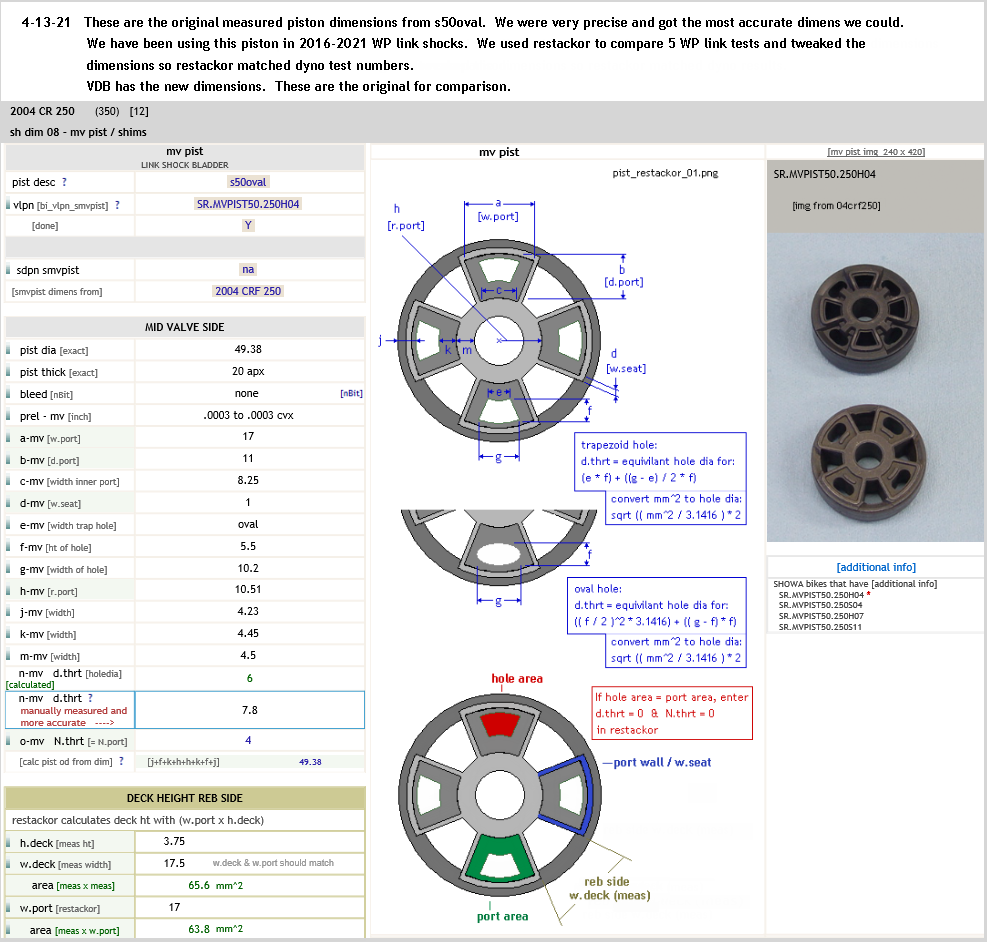Open the [additional info] link
Image resolution: width=987 pixels, height=942 pixels.
tap(876, 567)
